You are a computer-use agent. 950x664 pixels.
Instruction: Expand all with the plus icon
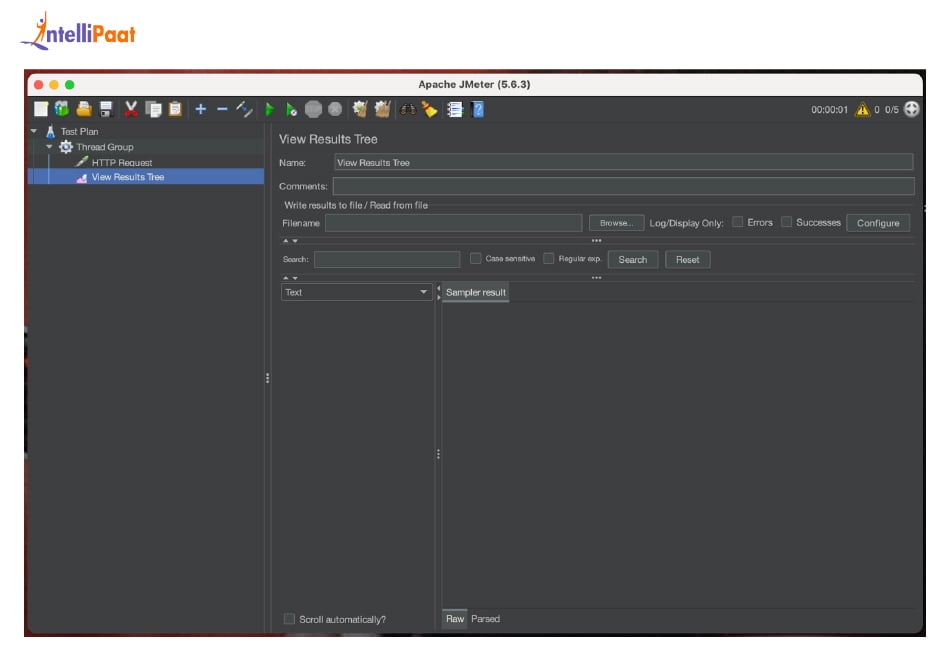click(201, 109)
